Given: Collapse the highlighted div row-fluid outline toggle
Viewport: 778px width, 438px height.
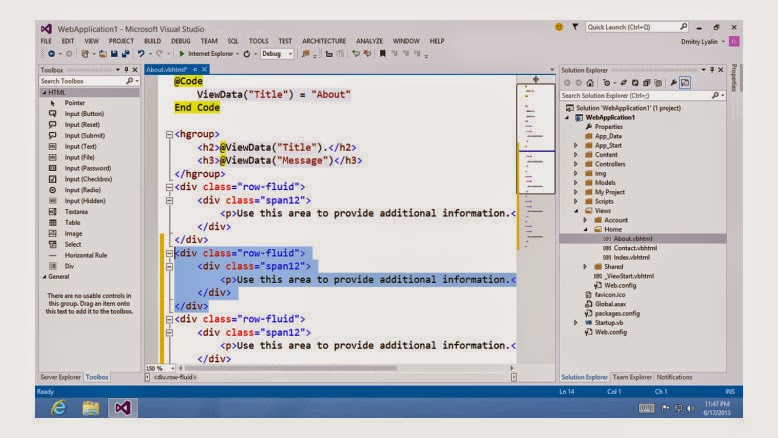Looking at the screenshot, I should tap(169, 253).
